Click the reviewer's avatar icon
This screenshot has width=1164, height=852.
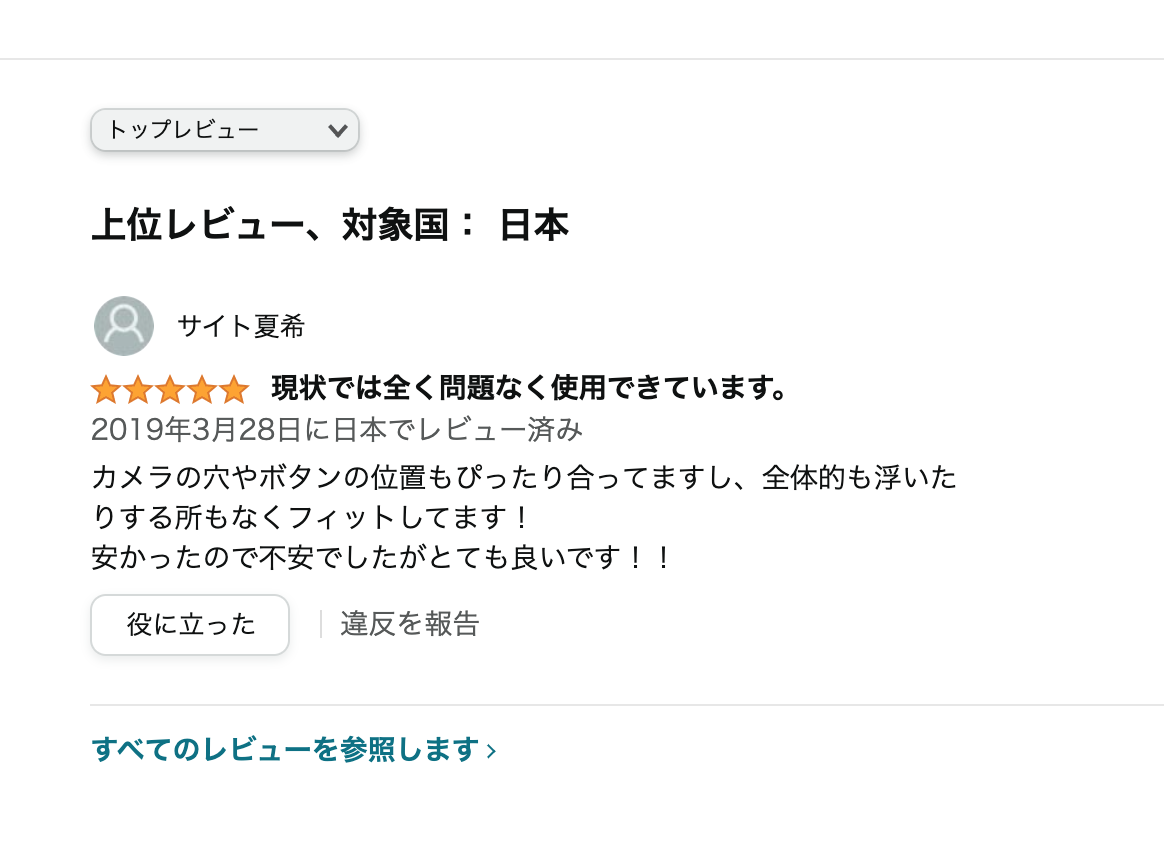[x=124, y=326]
